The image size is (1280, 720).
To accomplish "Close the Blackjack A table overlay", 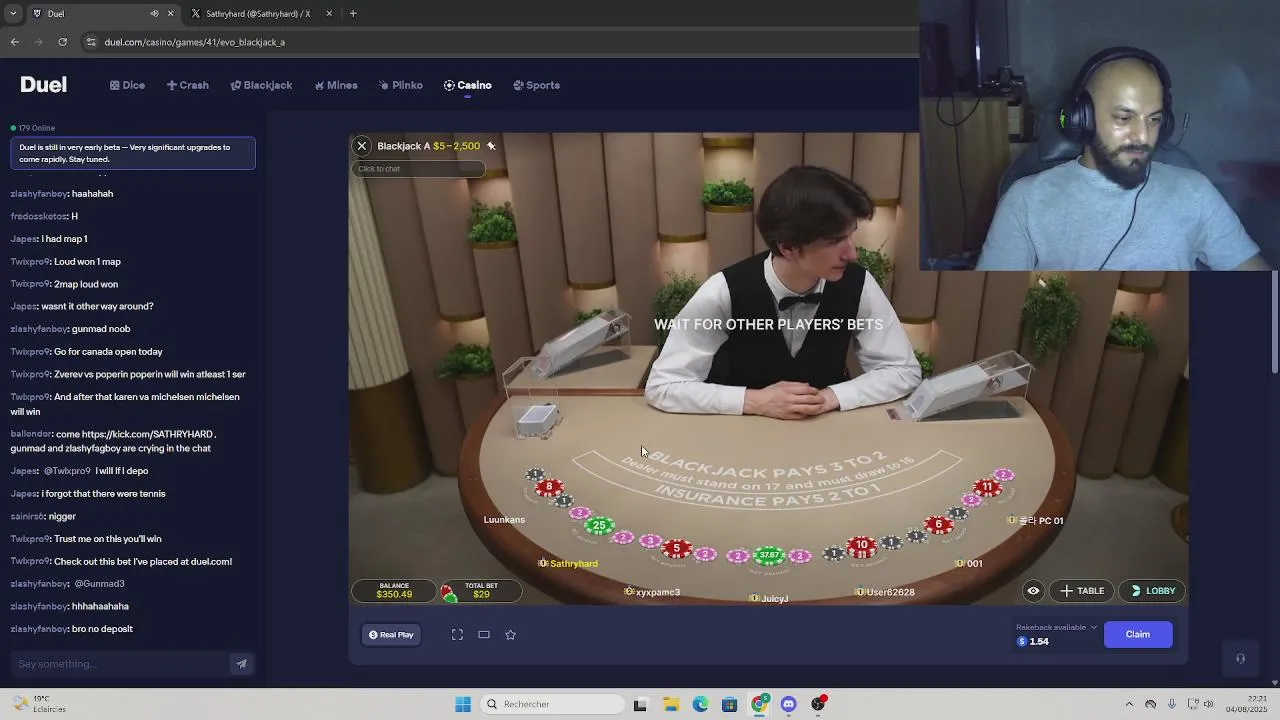I will coord(362,146).
